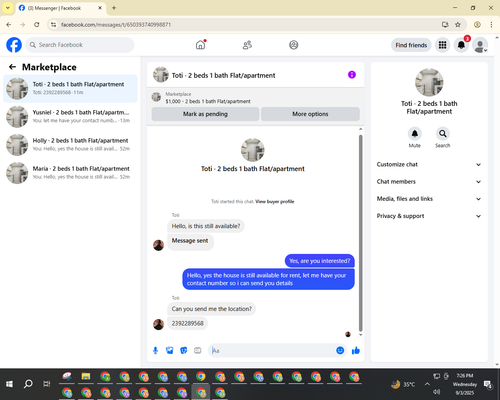The image size is (500, 400).
Task: Open the Groups icon in top navigation
Action: click(294, 45)
